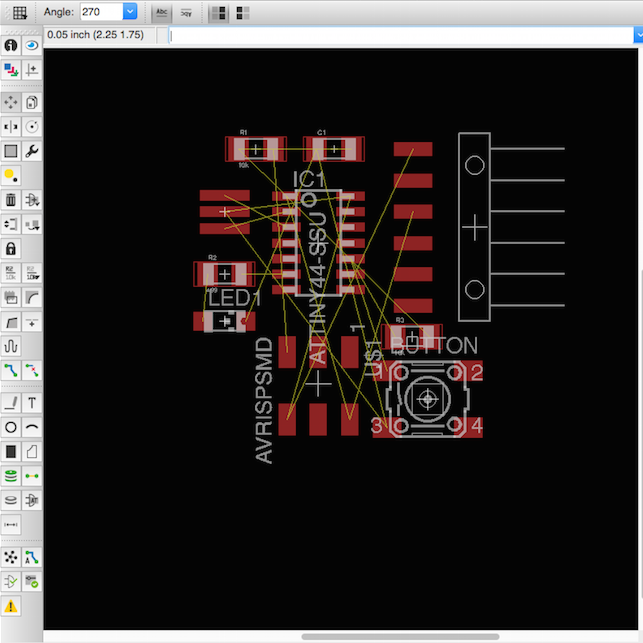Open the command history dropdown arrow
The width and height of the screenshot is (643, 643).
(x=638, y=35)
